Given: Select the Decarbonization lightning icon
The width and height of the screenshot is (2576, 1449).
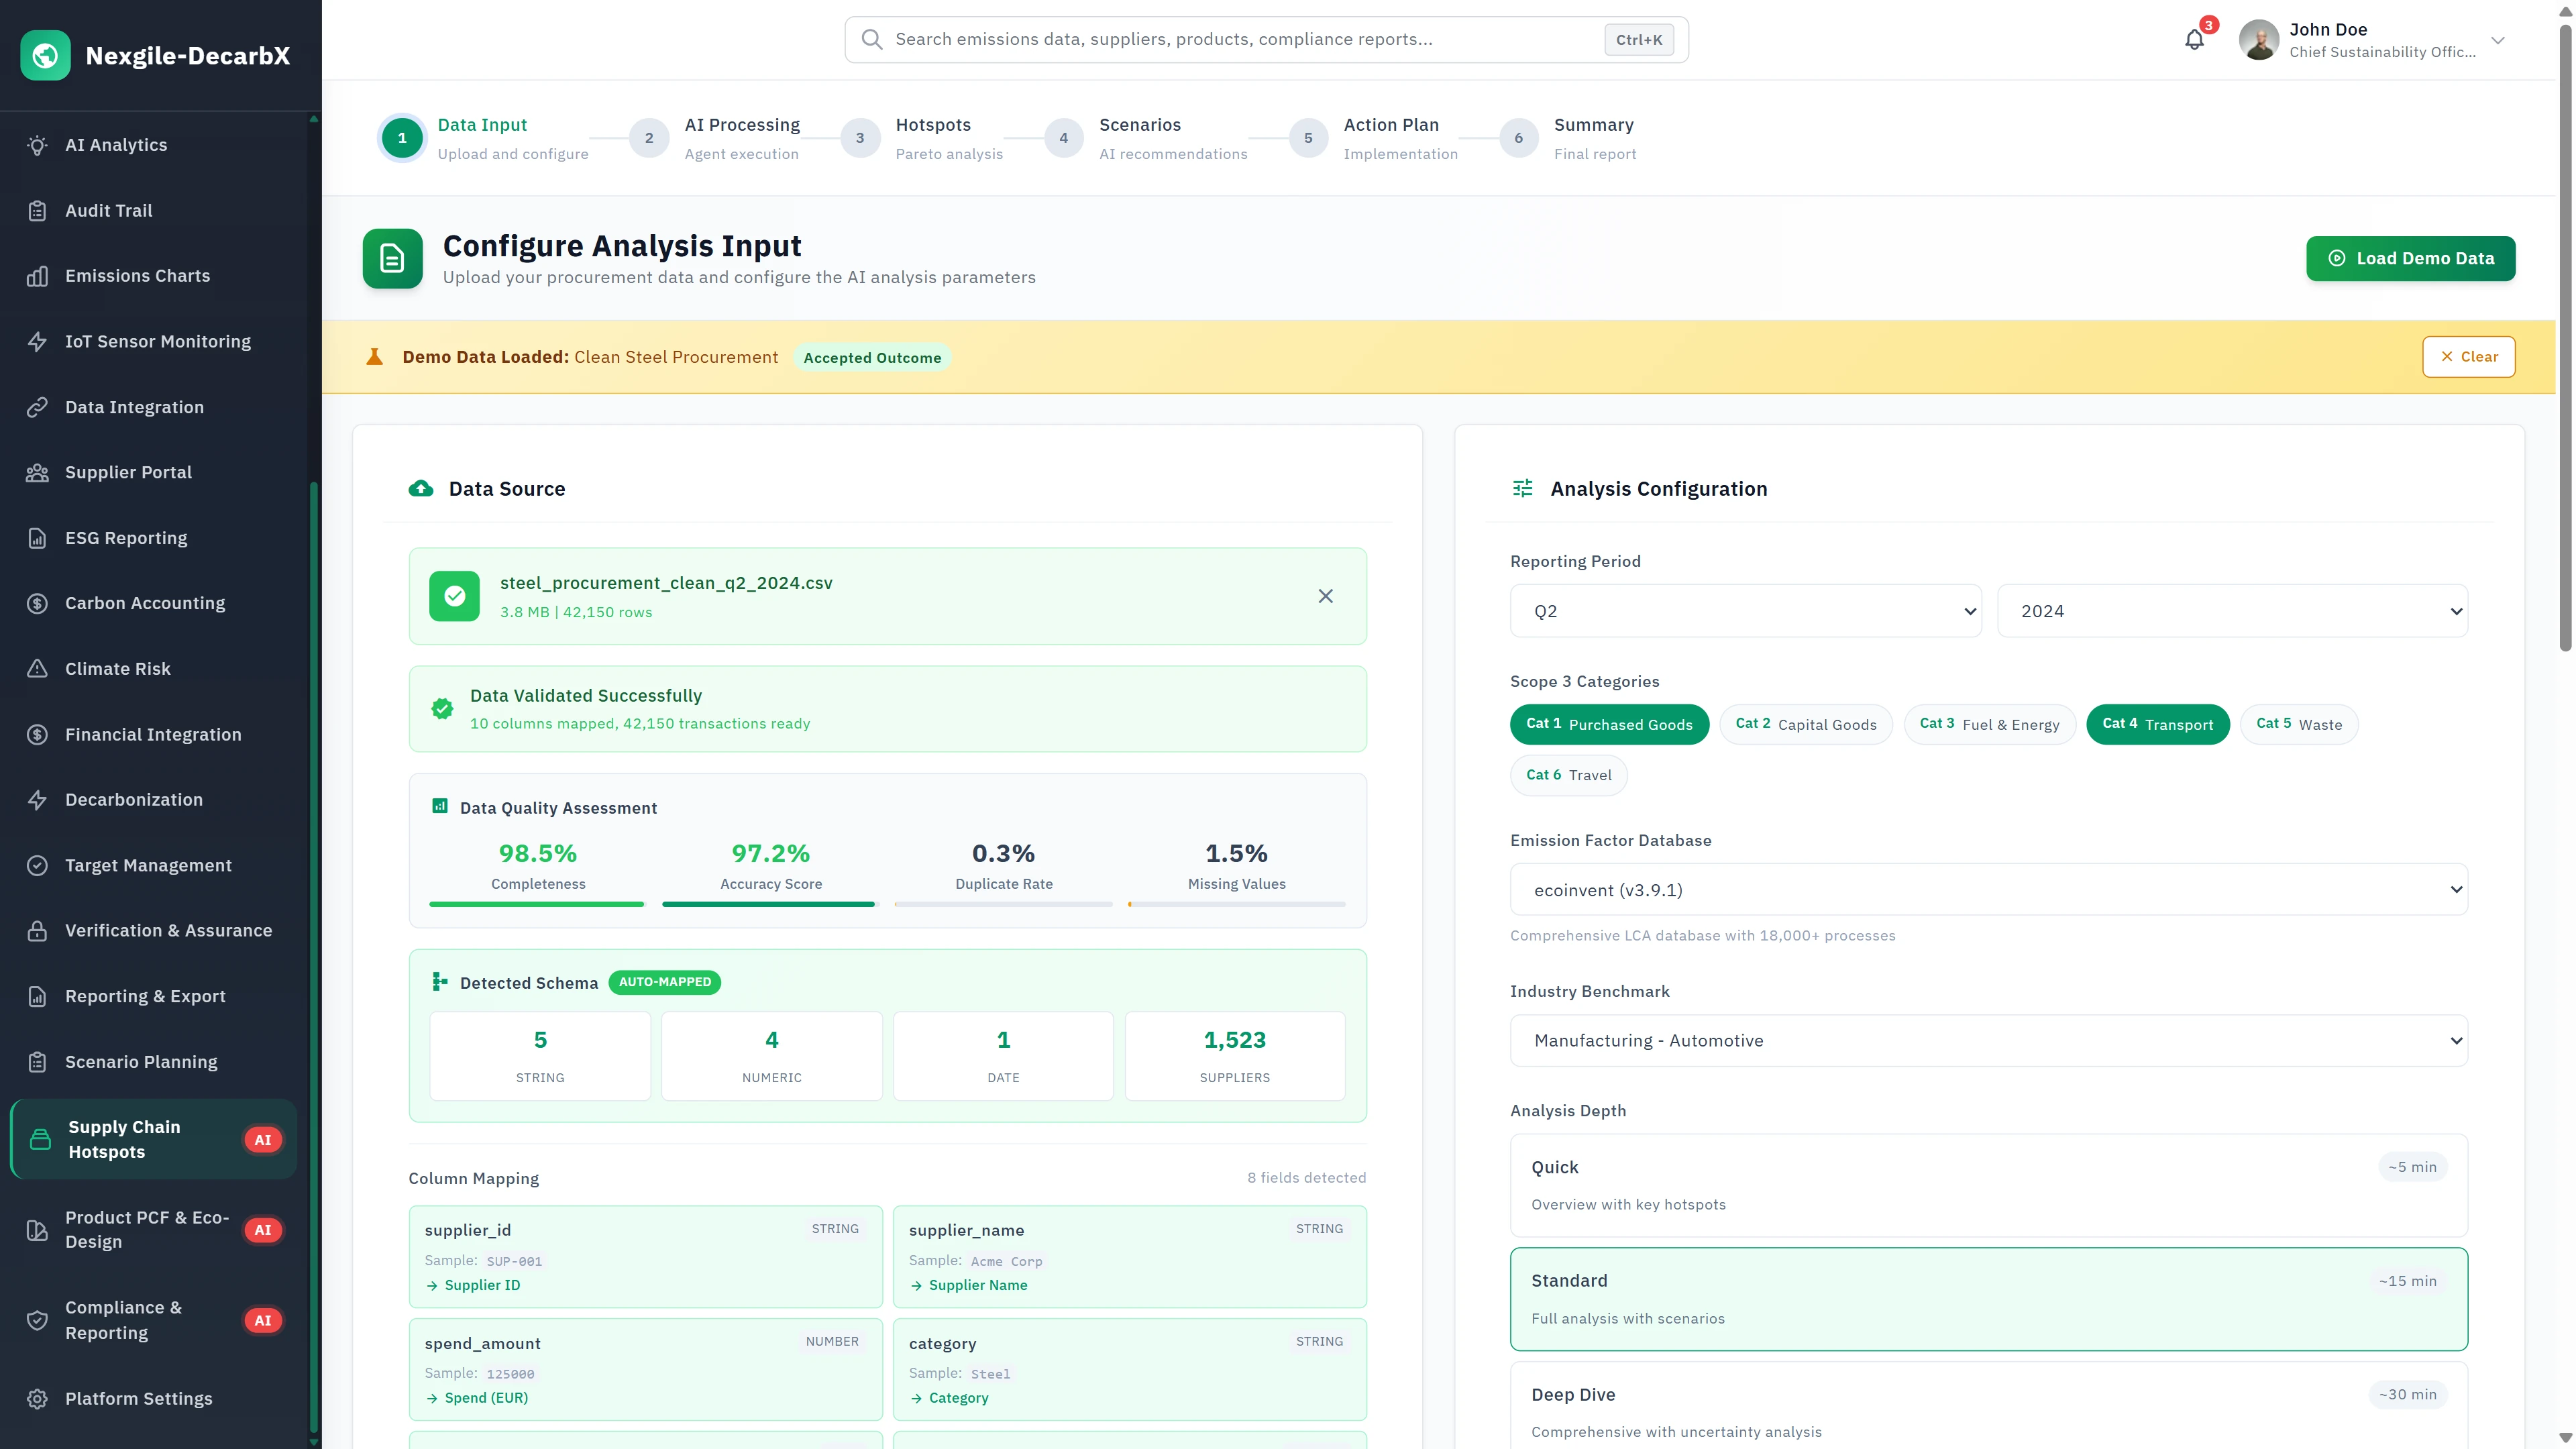Looking at the screenshot, I should coord(37,799).
